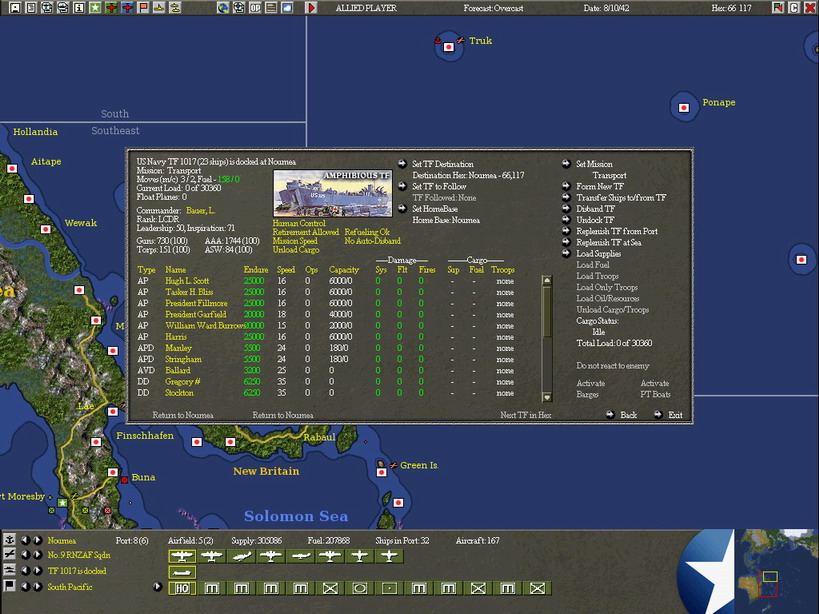819x614 pixels.
Task: Select the Ponape base marker on map
Action: tap(683, 108)
